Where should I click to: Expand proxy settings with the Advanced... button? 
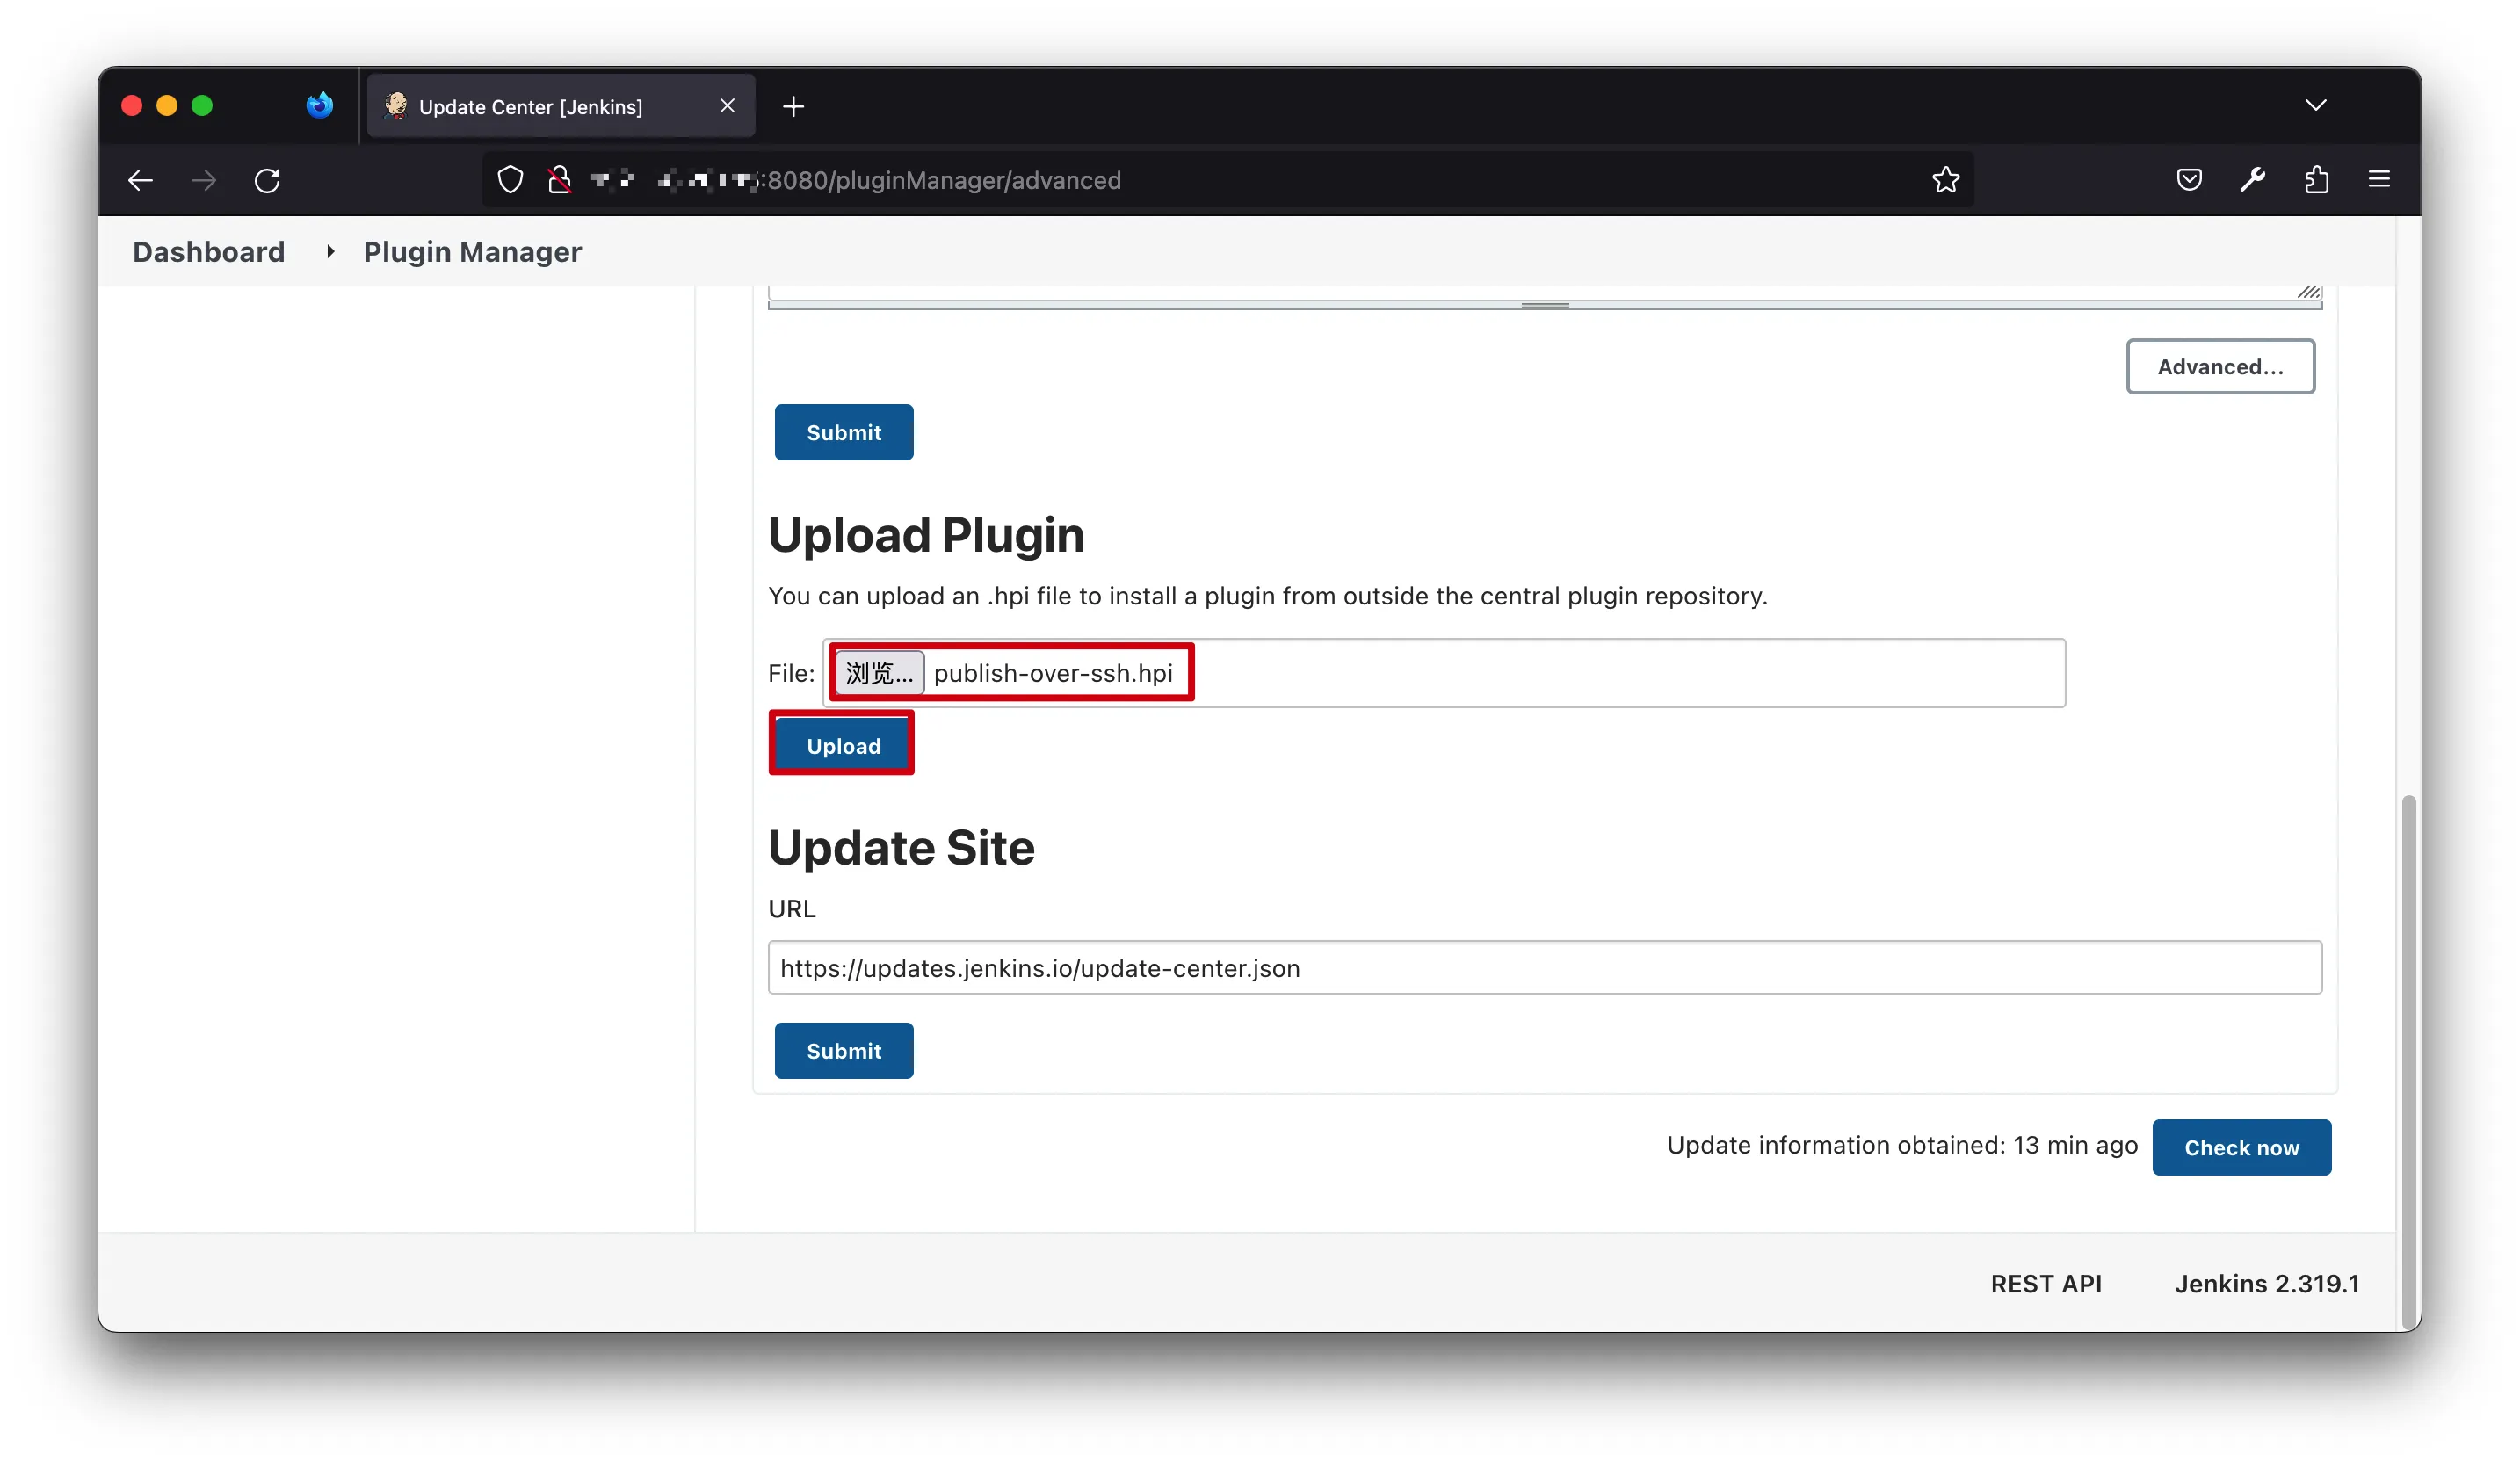pos(2219,367)
